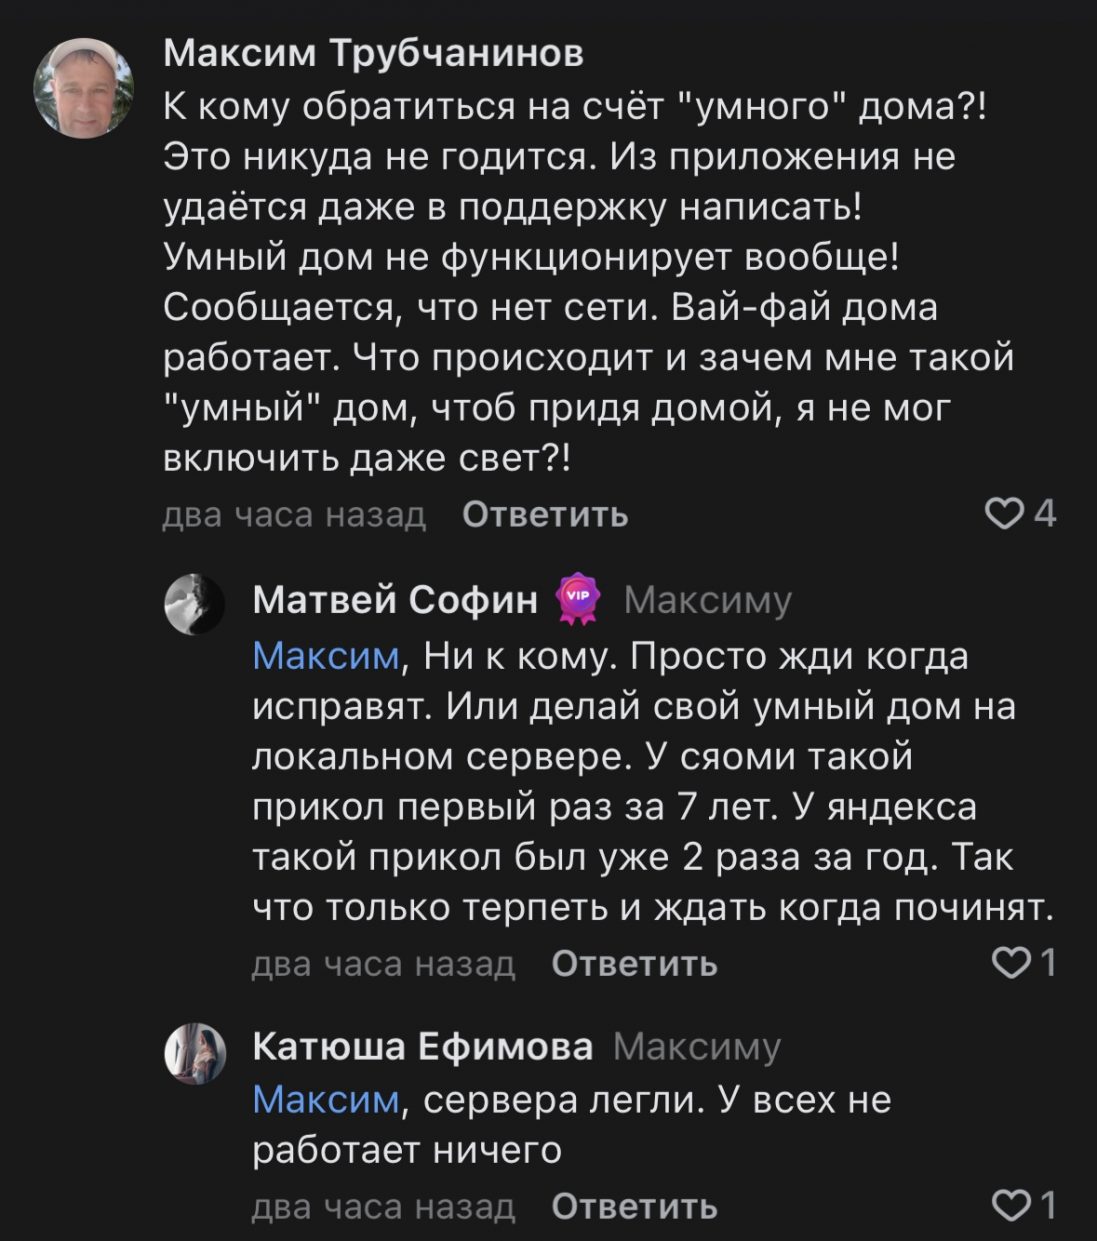Tap Максиму recipient label beside Матвей Софин
Image resolution: width=1097 pixels, height=1241 pixels.
pyautogui.click(x=708, y=601)
